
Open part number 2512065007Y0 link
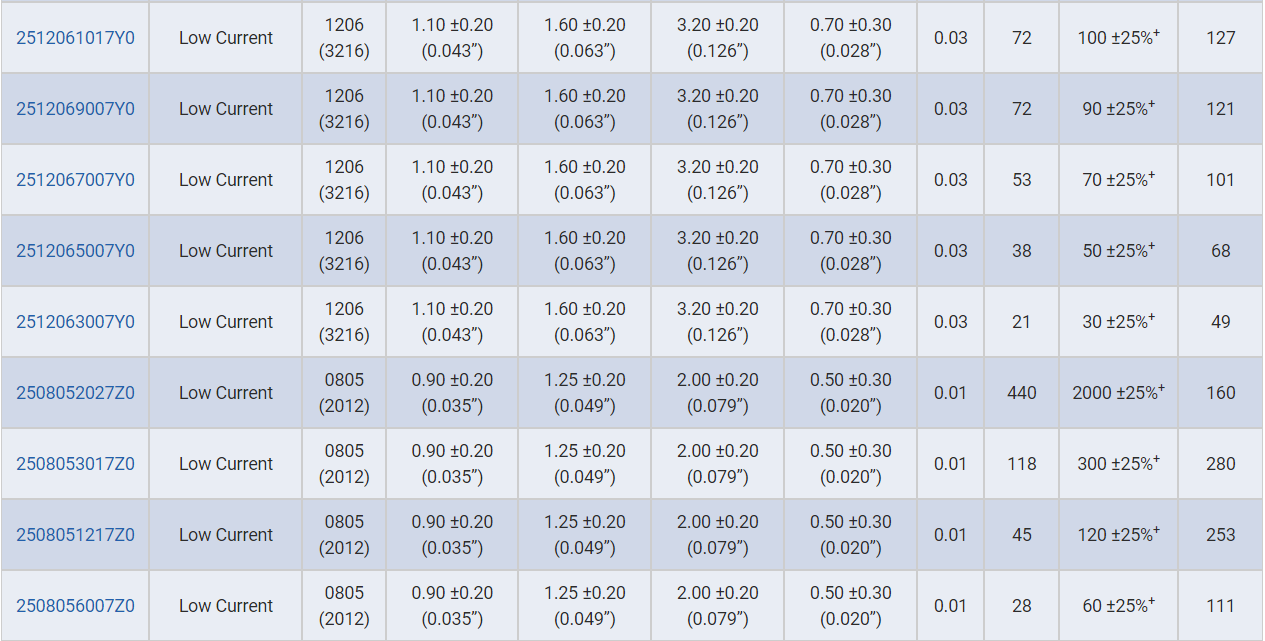pyautogui.click(x=75, y=251)
